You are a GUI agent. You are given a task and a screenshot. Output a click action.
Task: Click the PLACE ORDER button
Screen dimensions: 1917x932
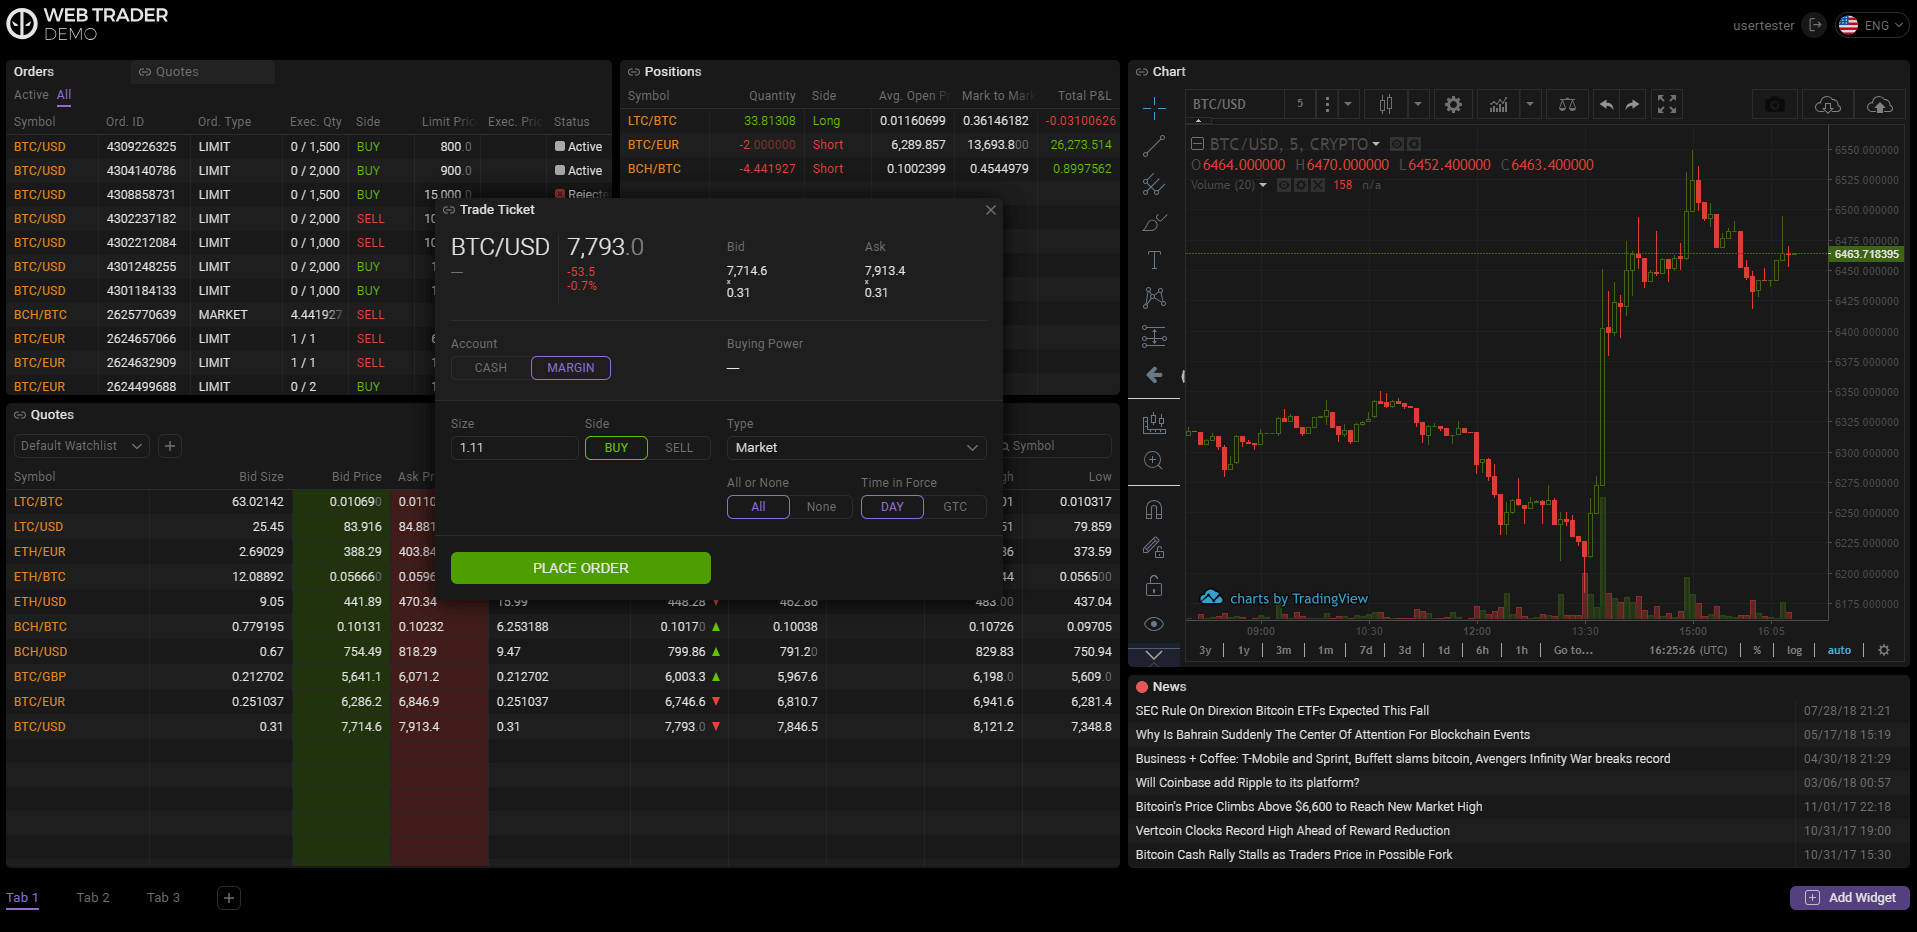[581, 568]
